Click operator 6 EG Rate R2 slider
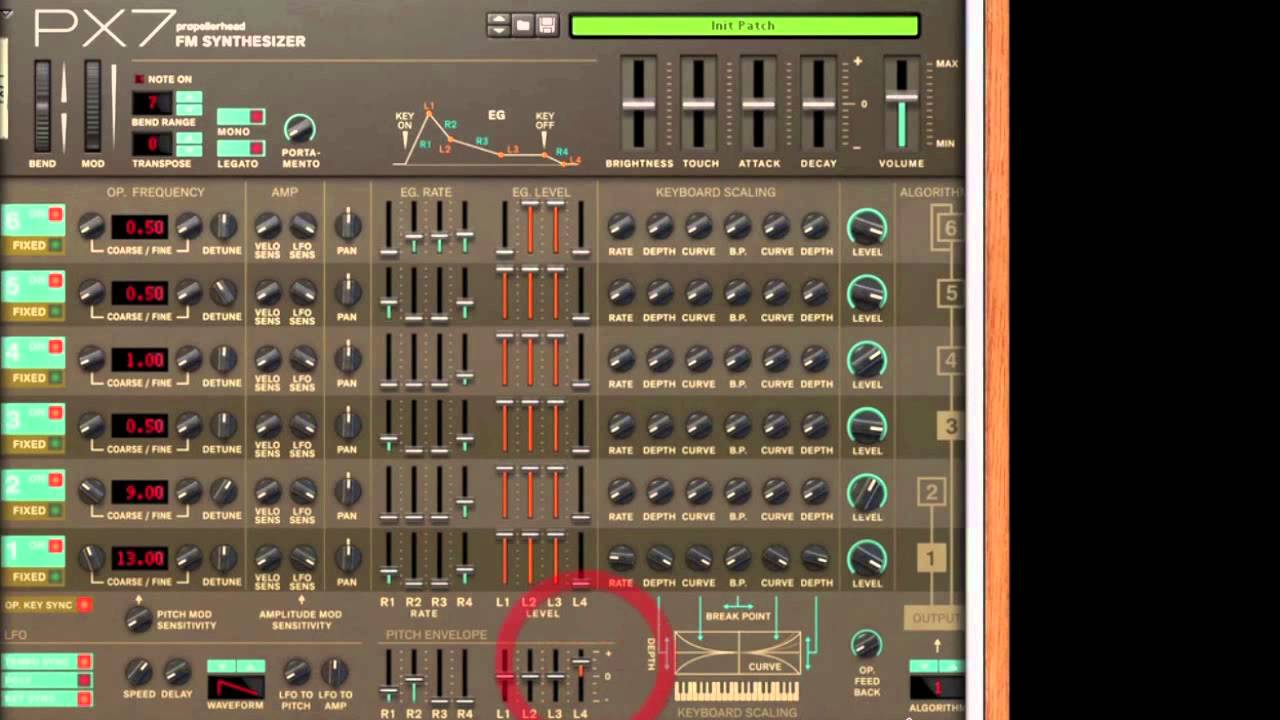The width and height of the screenshot is (1280, 720). pos(413,228)
